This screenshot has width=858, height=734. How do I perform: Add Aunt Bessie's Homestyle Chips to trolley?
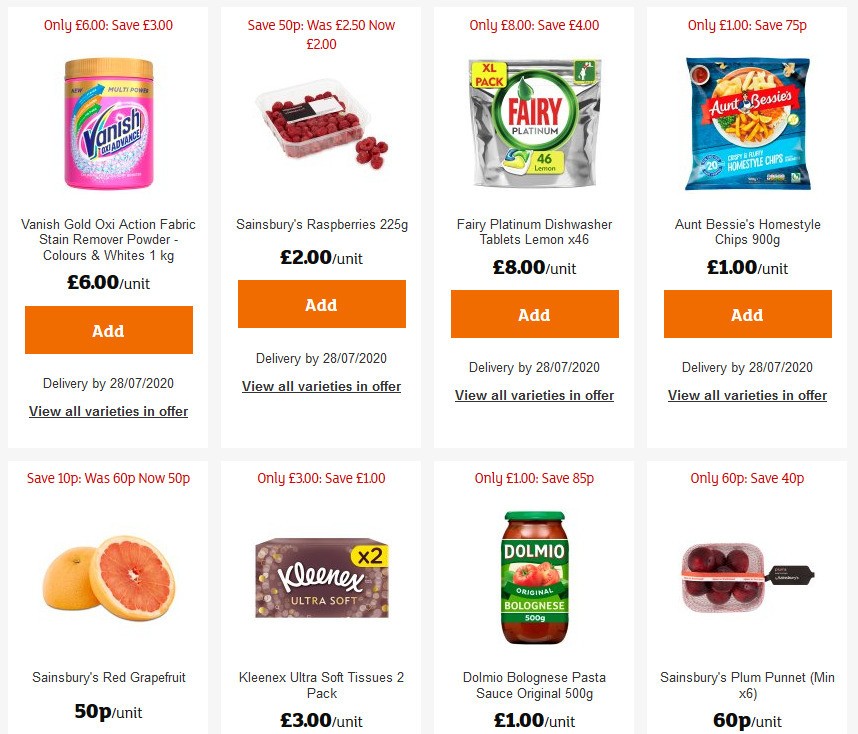tap(747, 314)
